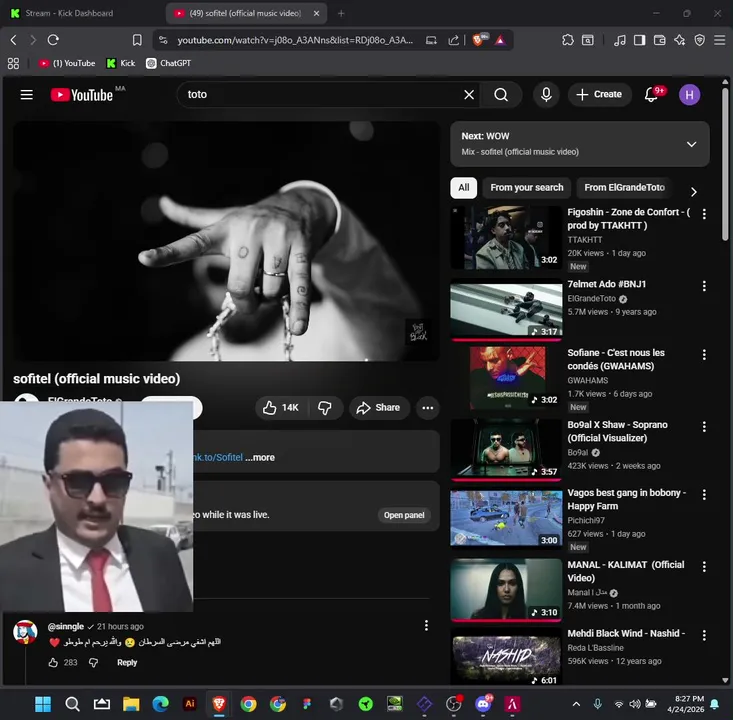Go back in browser history

14,40
